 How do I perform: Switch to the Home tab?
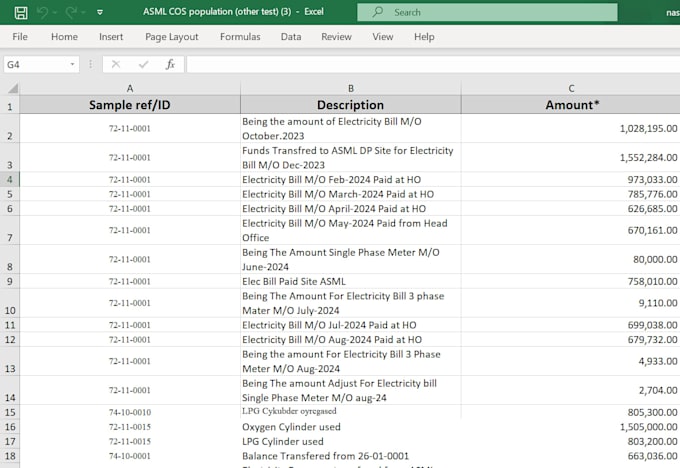tap(64, 37)
